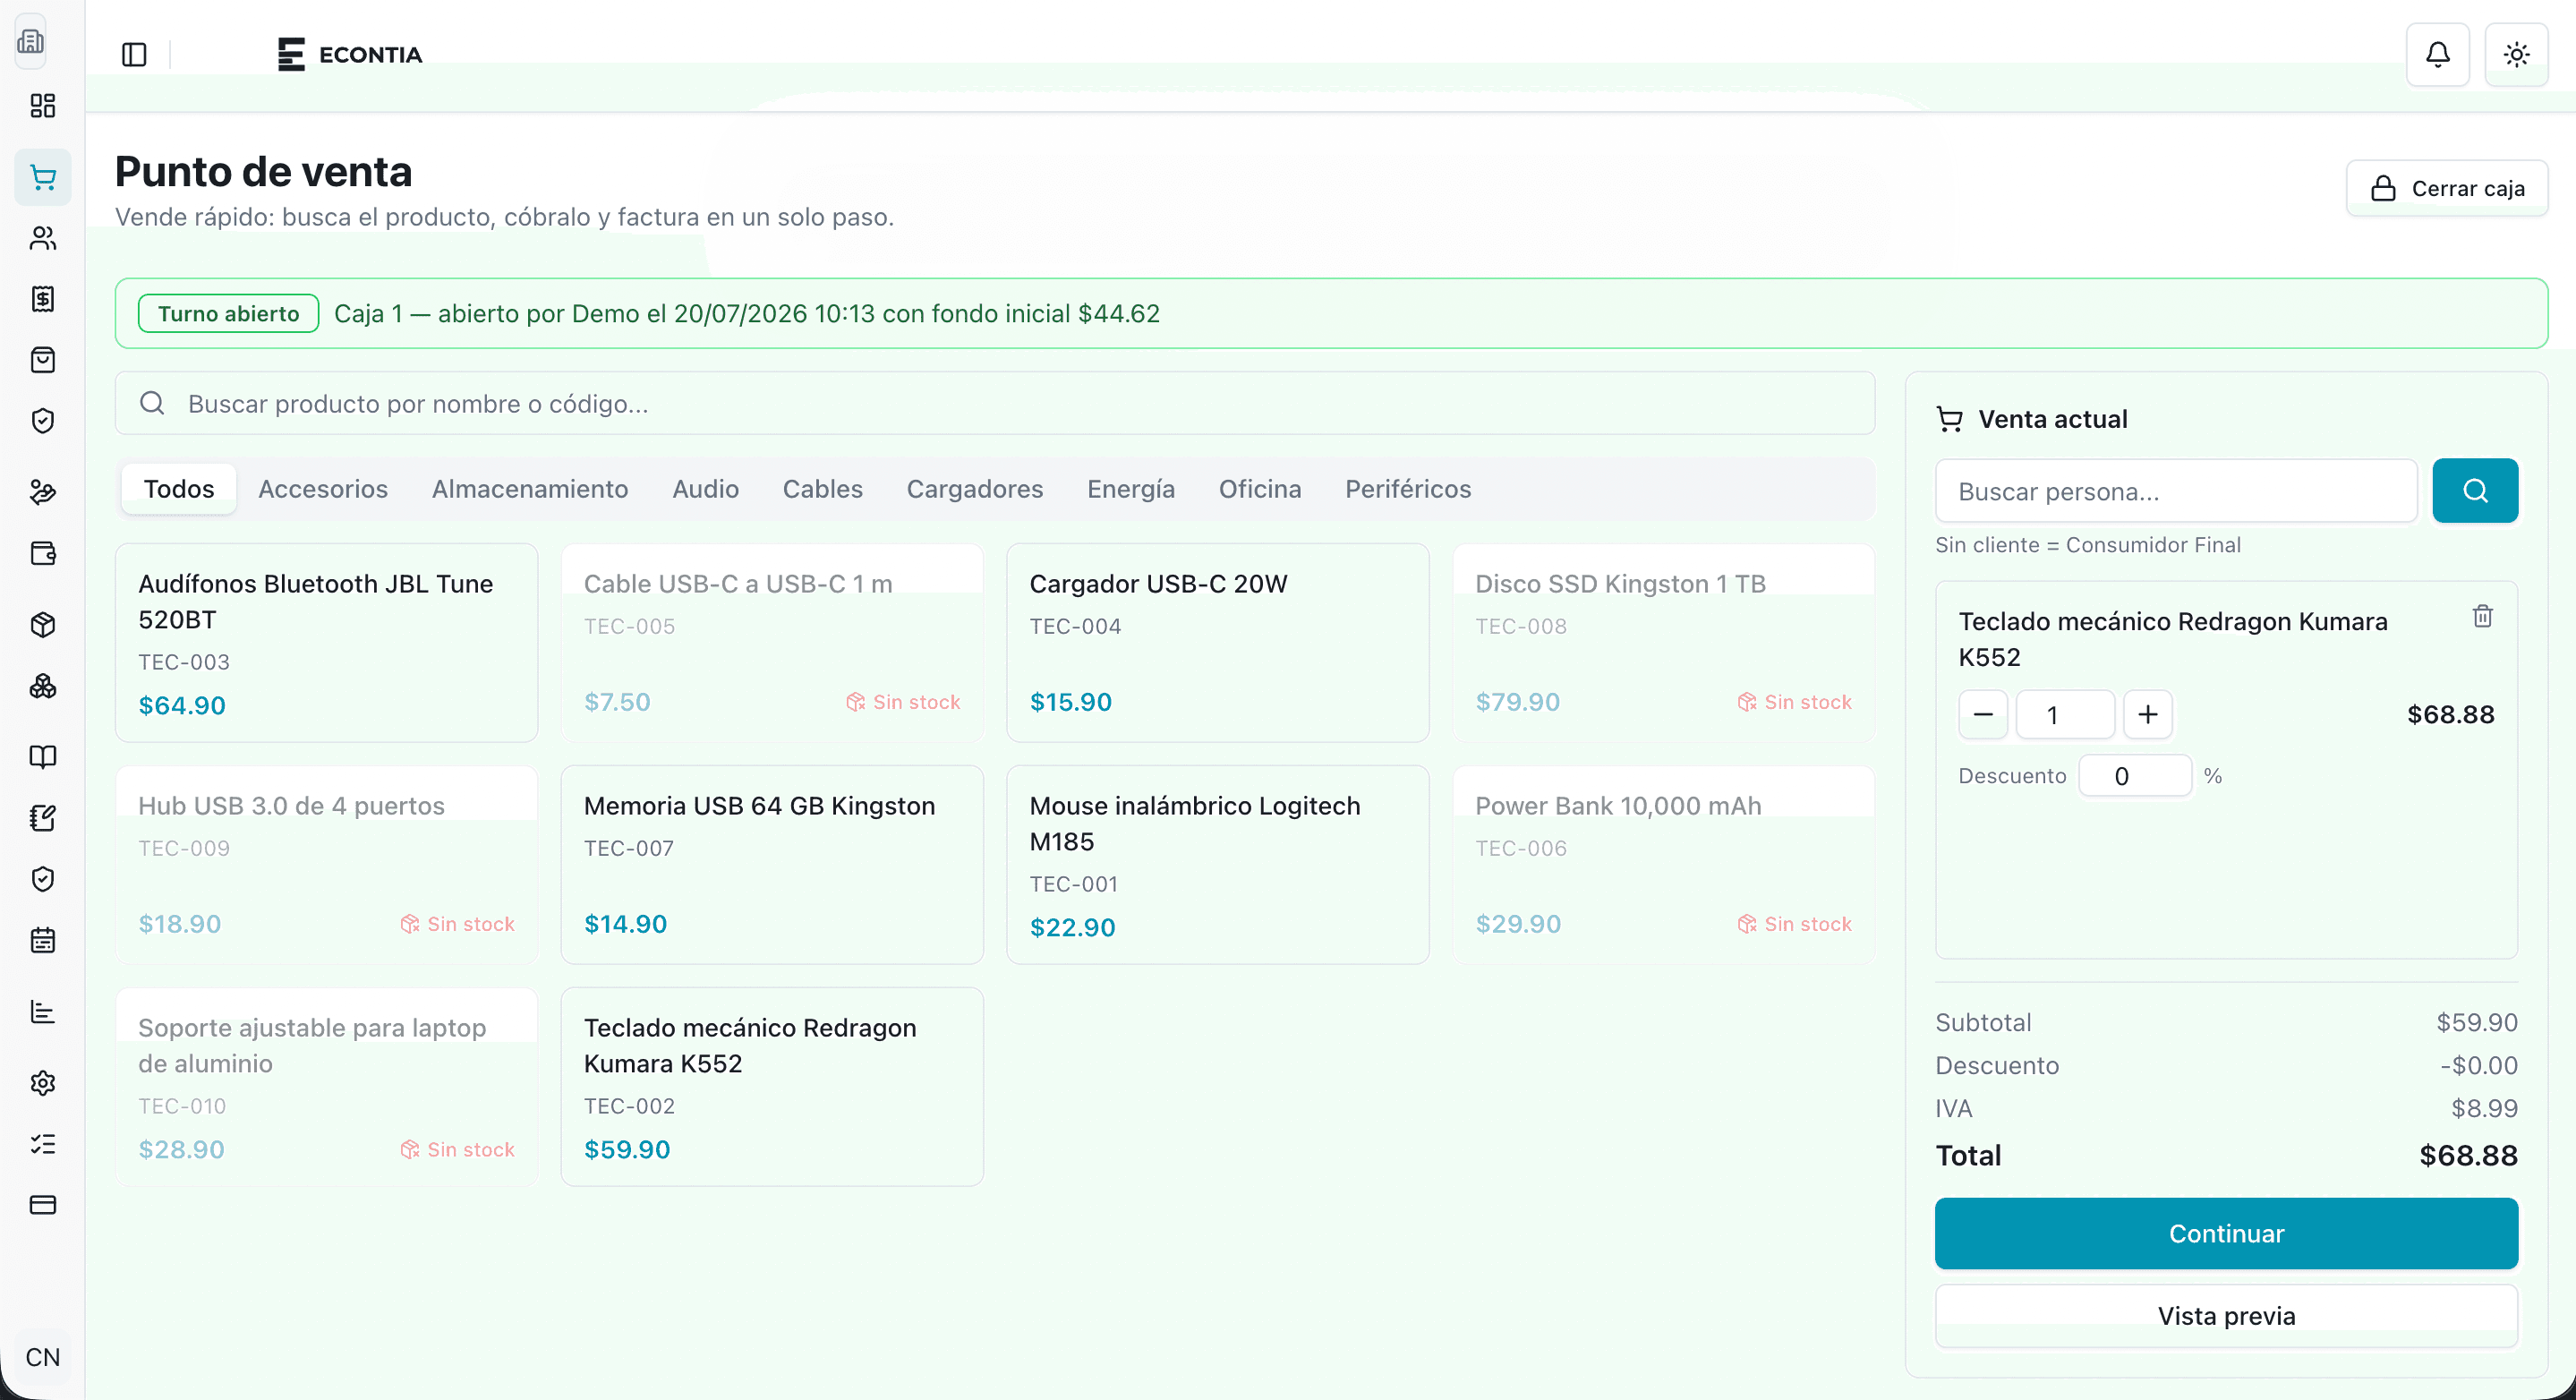Open the wallet sidebar icon
Image resolution: width=2576 pixels, height=1400 pixels.
[43, 553]
